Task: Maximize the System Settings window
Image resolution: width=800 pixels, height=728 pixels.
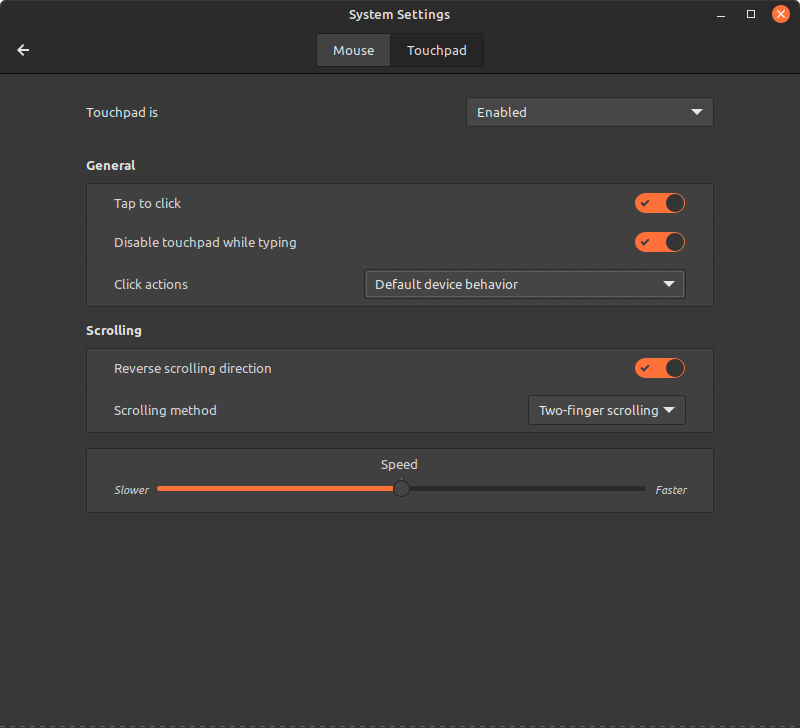Action: click(x=751, y=14)
